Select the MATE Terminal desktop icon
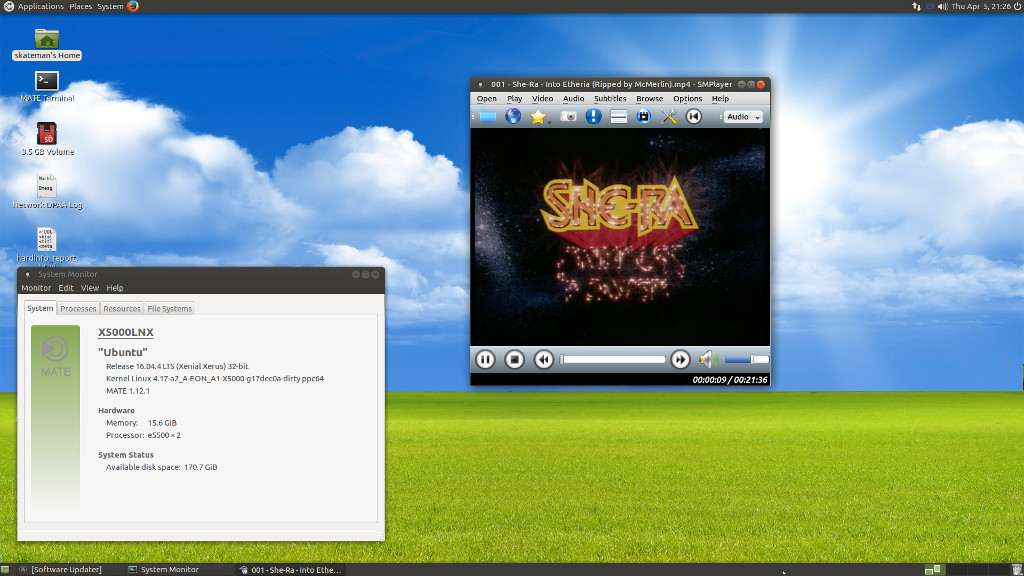Screen dimensions: 1024x576 (47, 86)
